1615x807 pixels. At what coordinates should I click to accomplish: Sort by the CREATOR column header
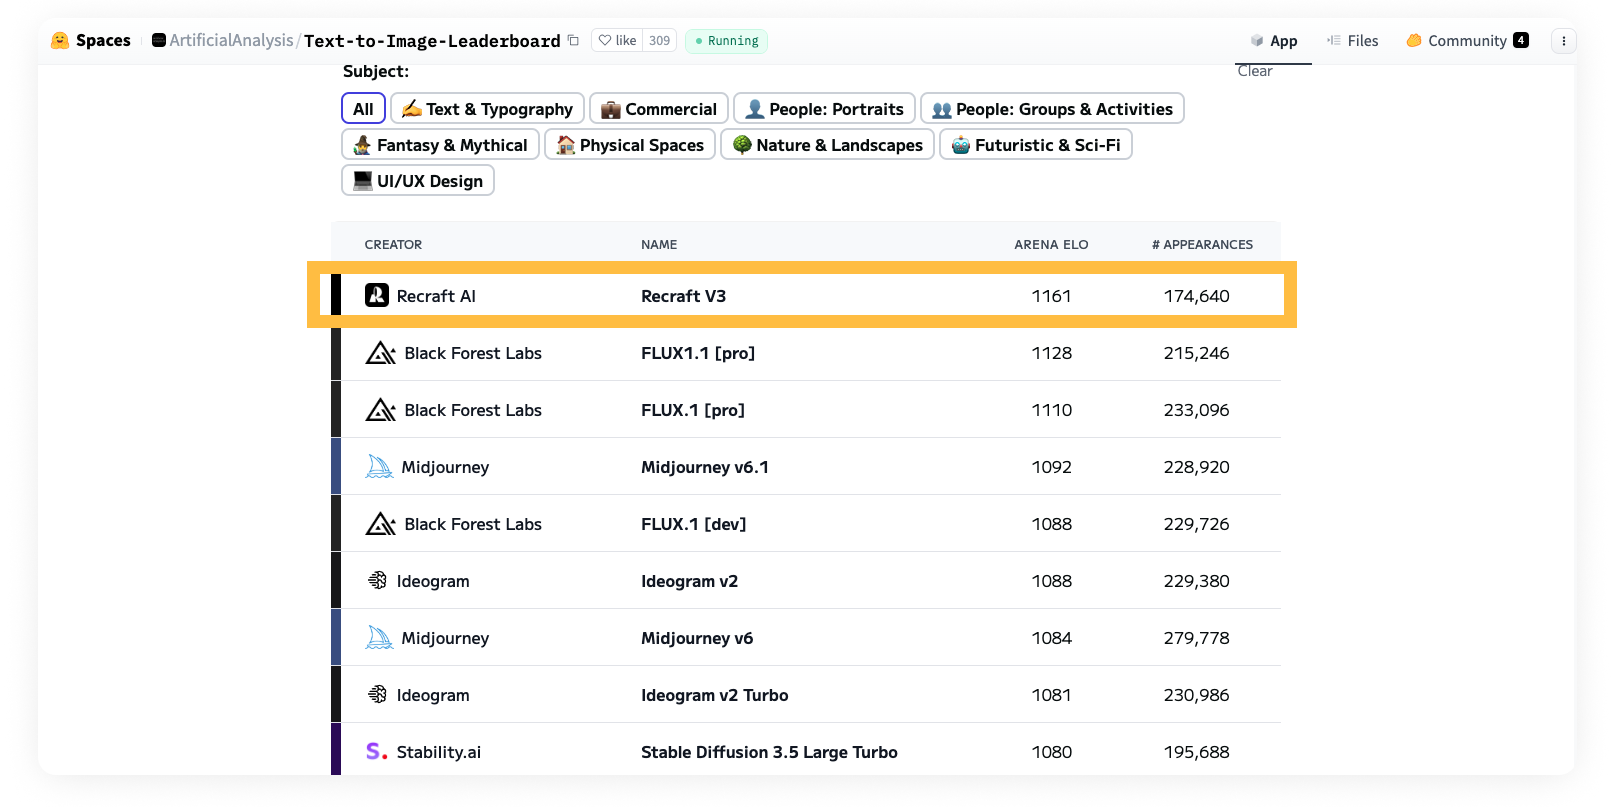coord(393,244)
